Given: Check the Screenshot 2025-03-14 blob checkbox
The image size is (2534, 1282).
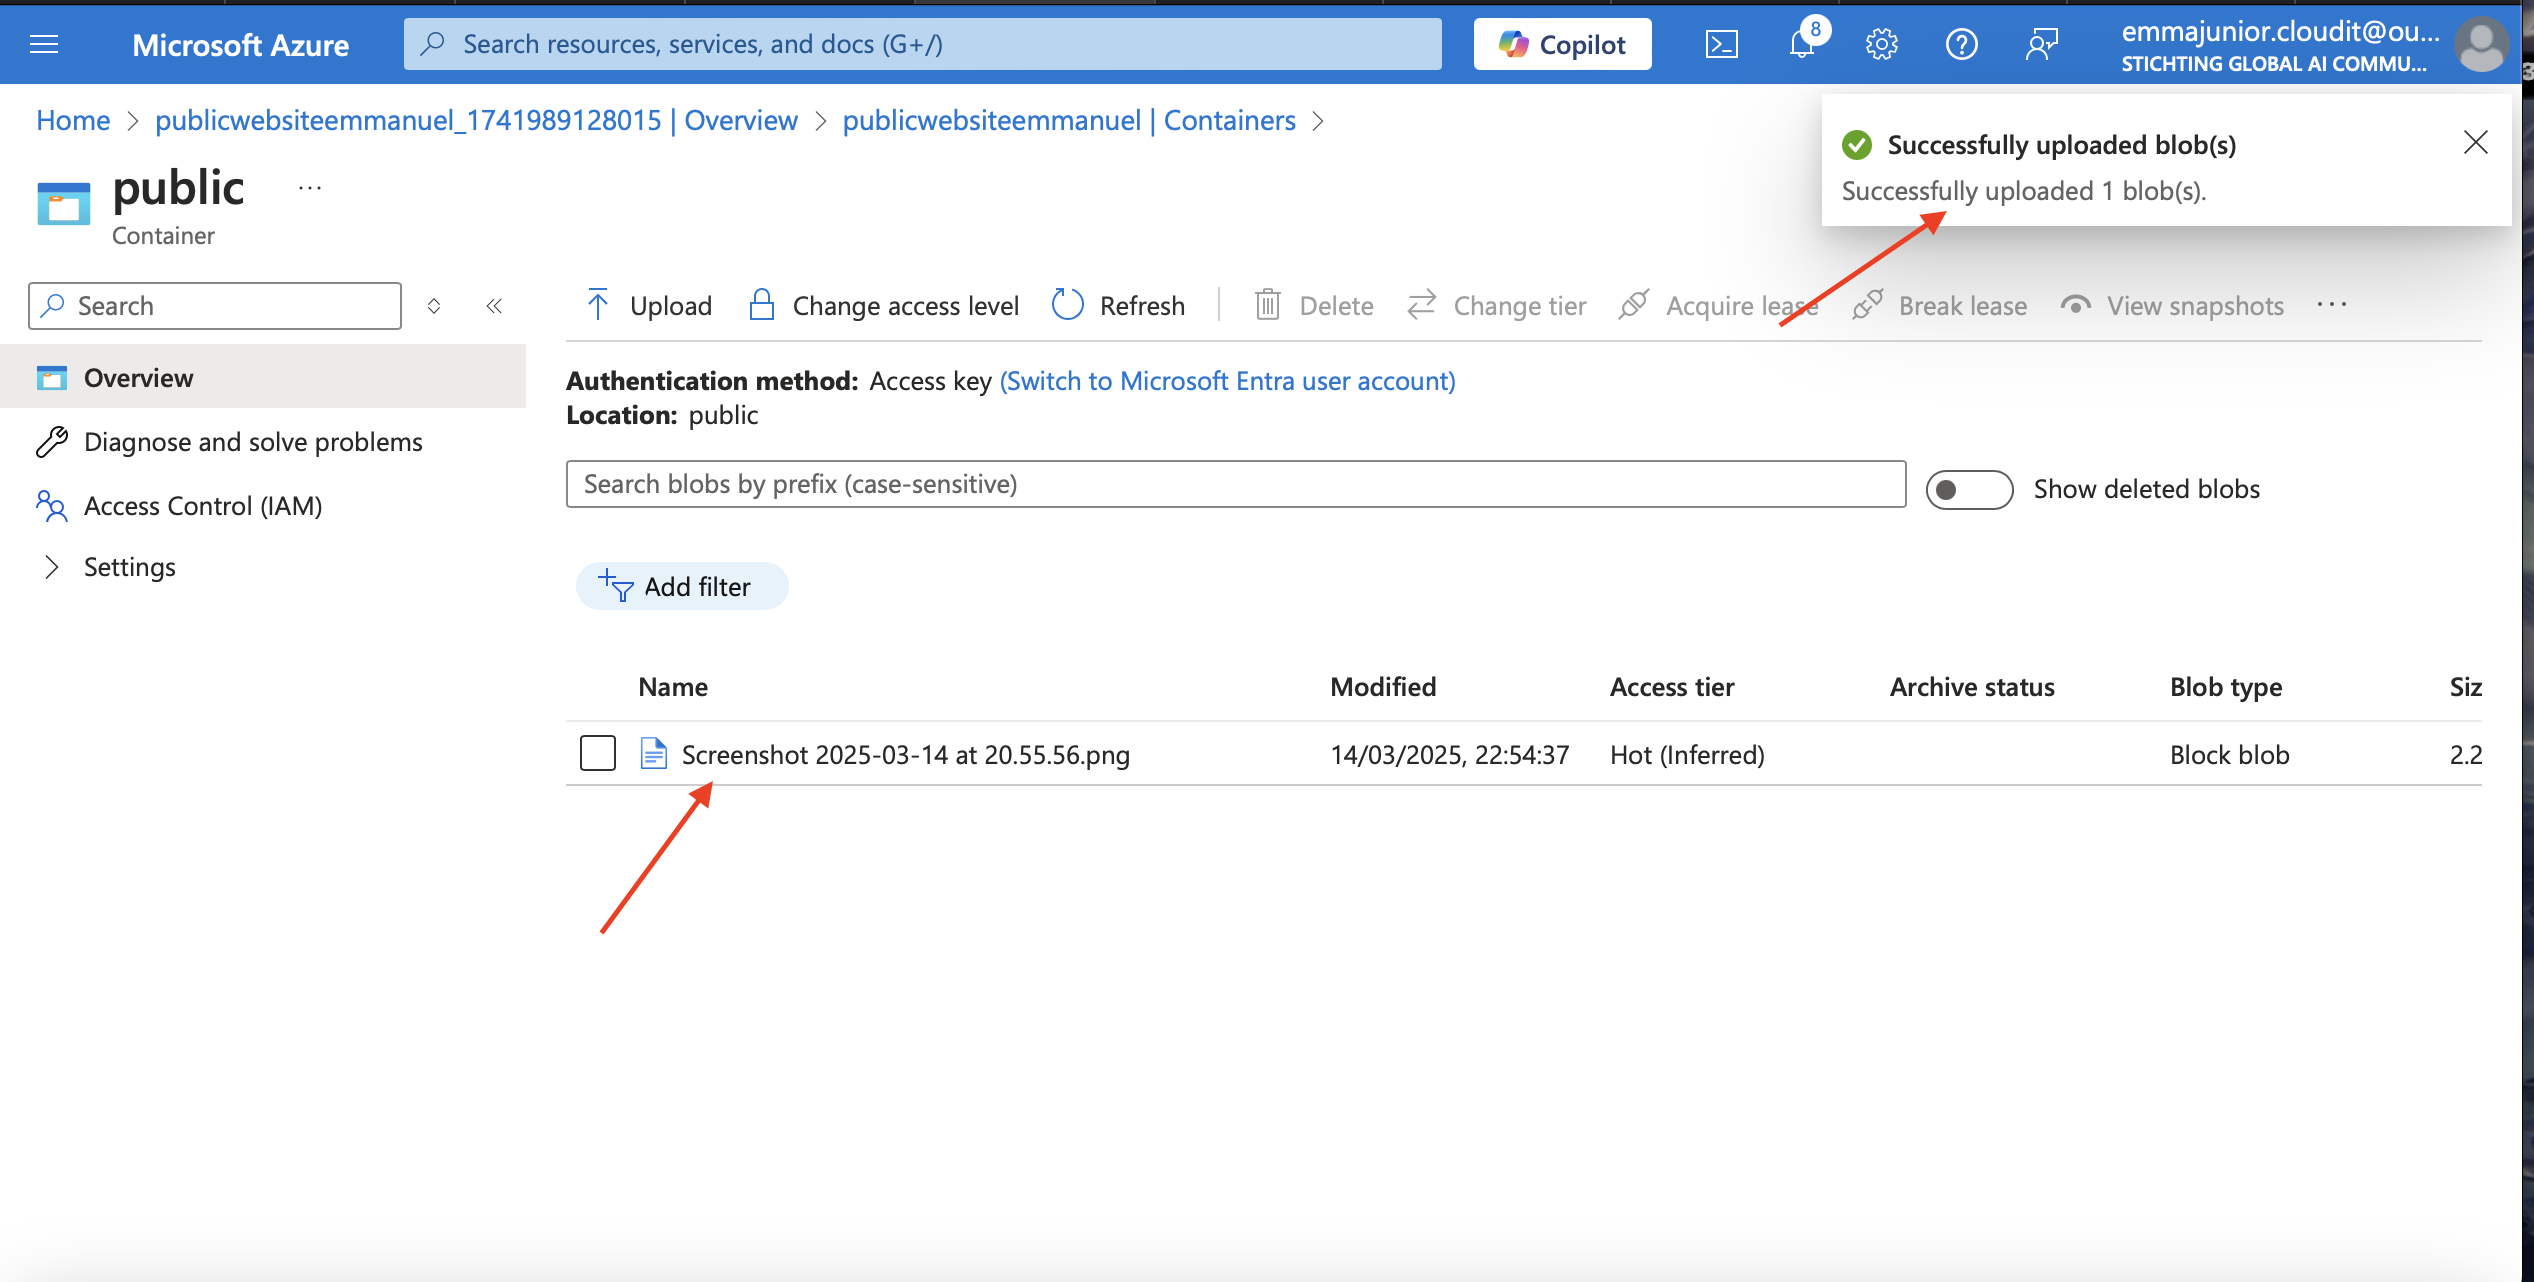Looking at the screenshot, I should [x=598, y=753].
